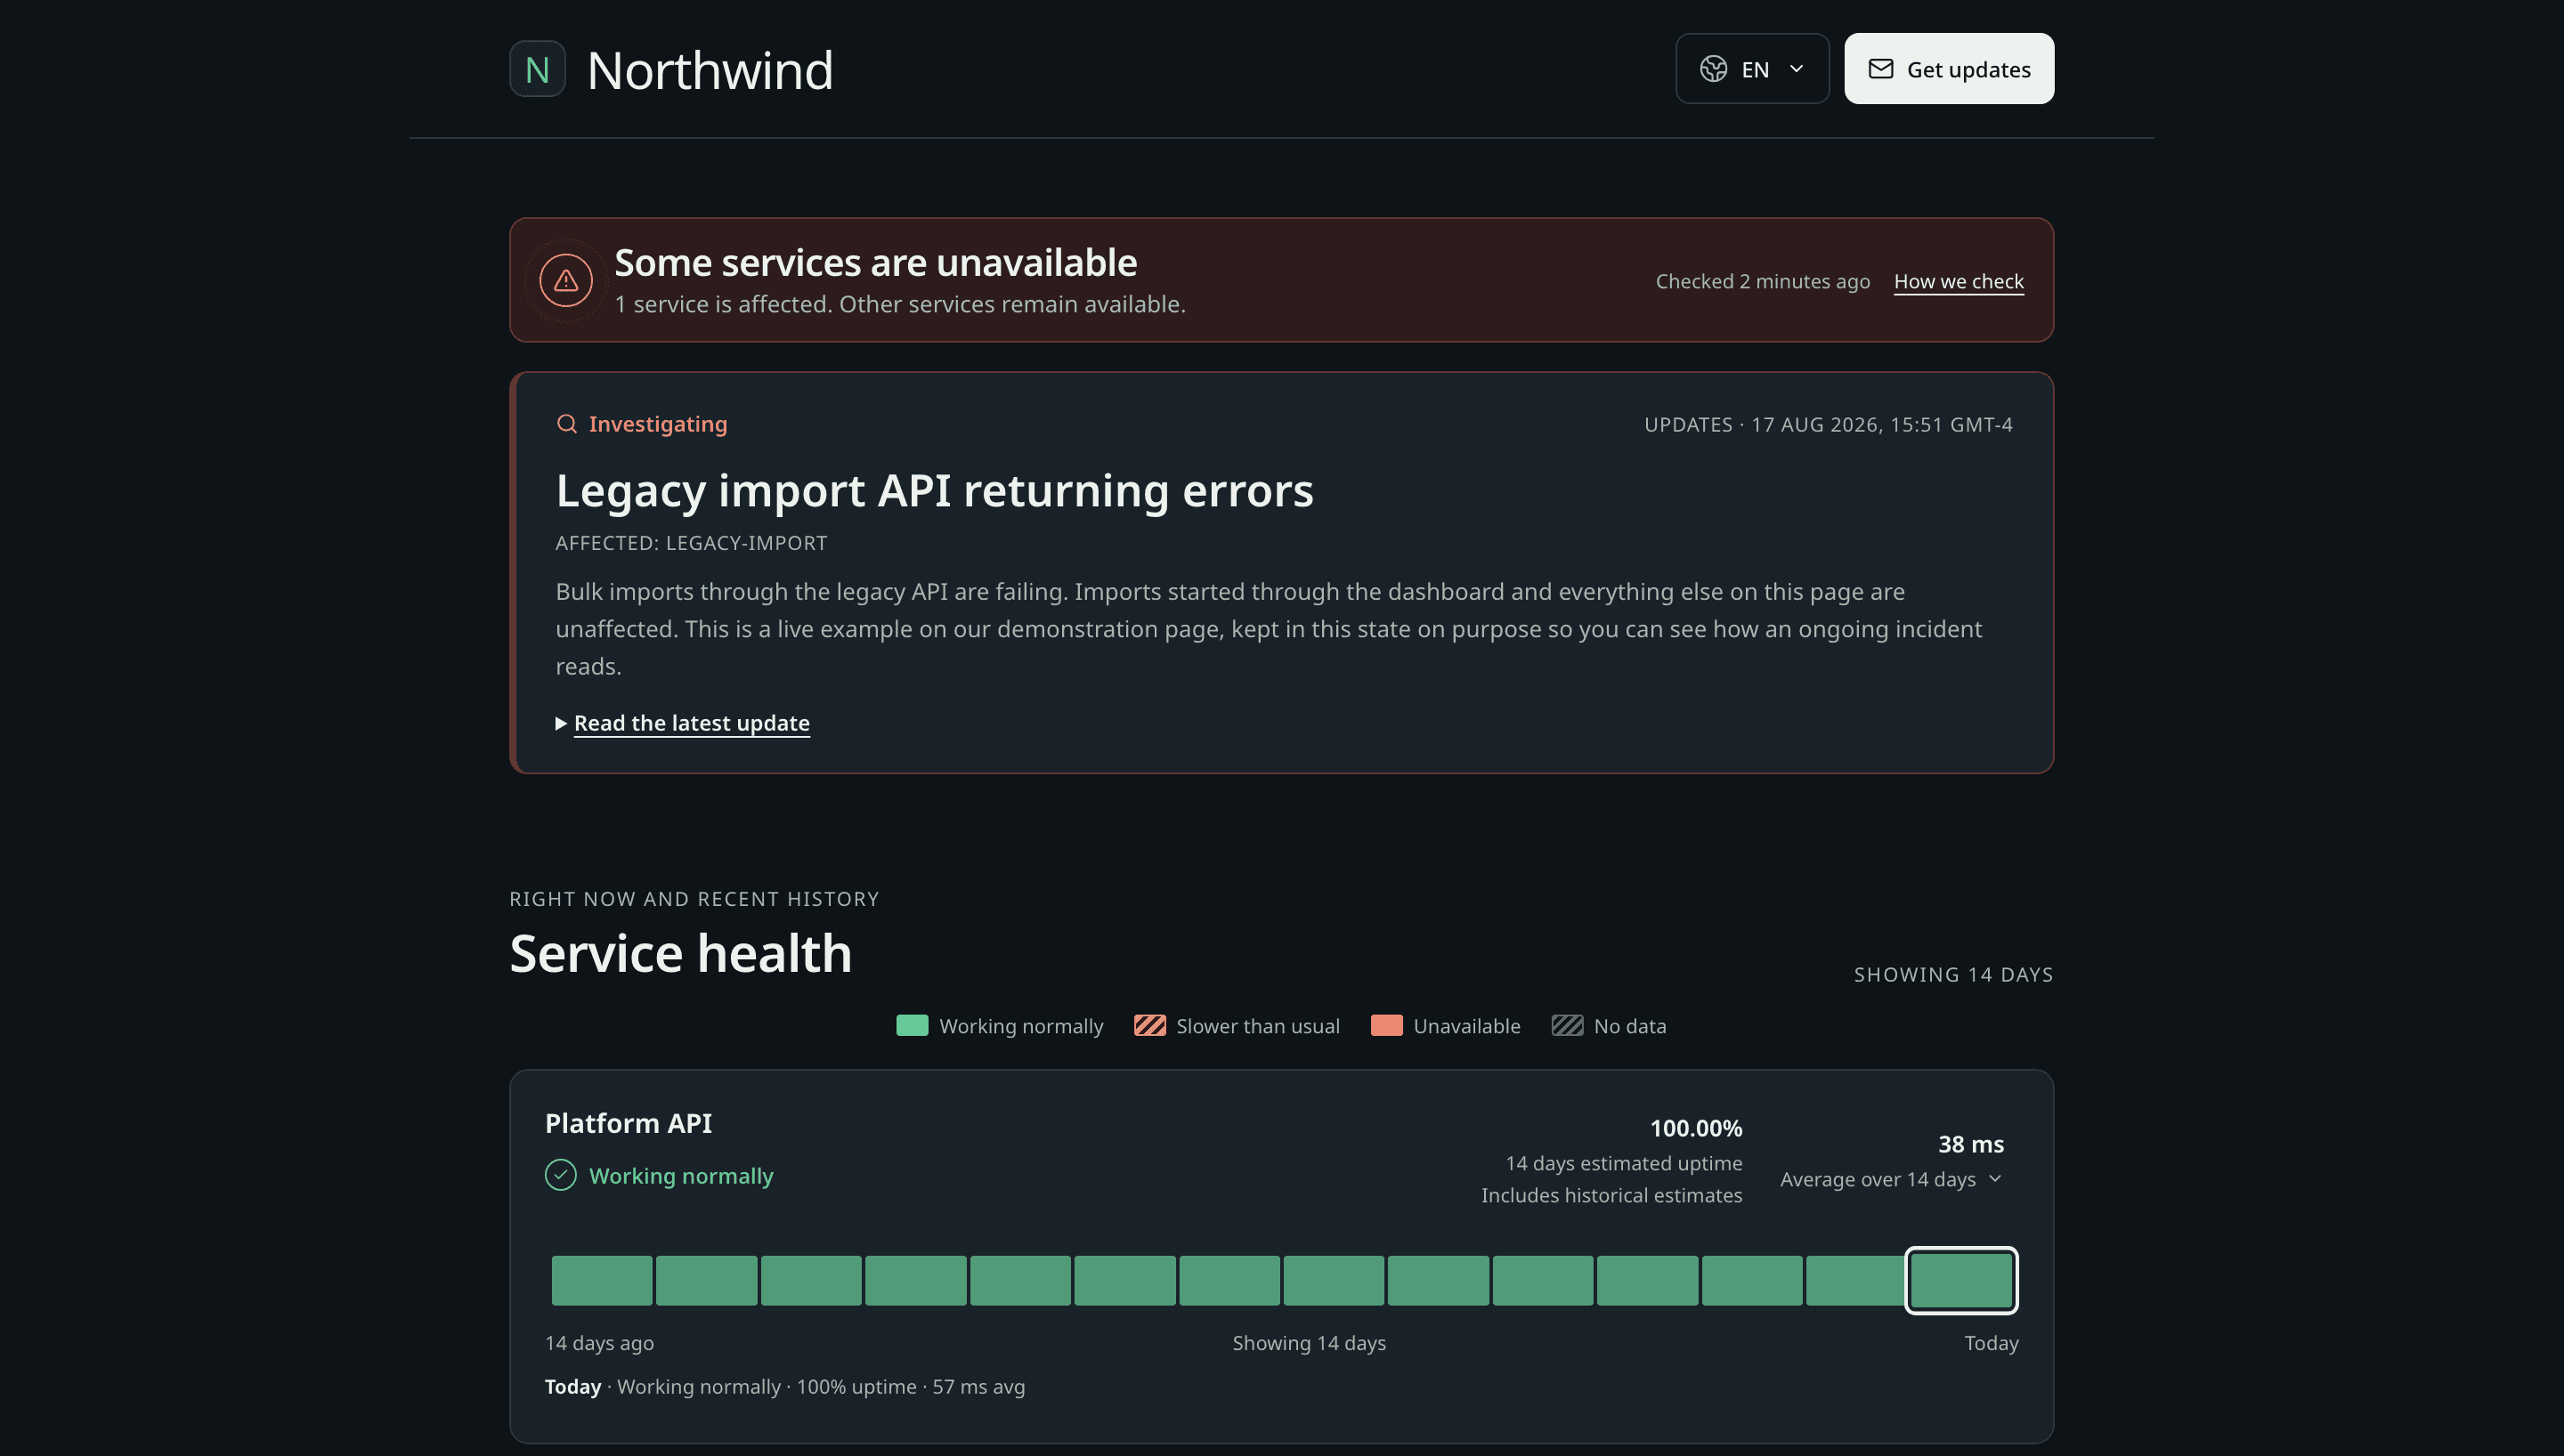Click the 100.00% uptime value
This screenshot has height=1456, width=2564.
click(1695, 1128)
